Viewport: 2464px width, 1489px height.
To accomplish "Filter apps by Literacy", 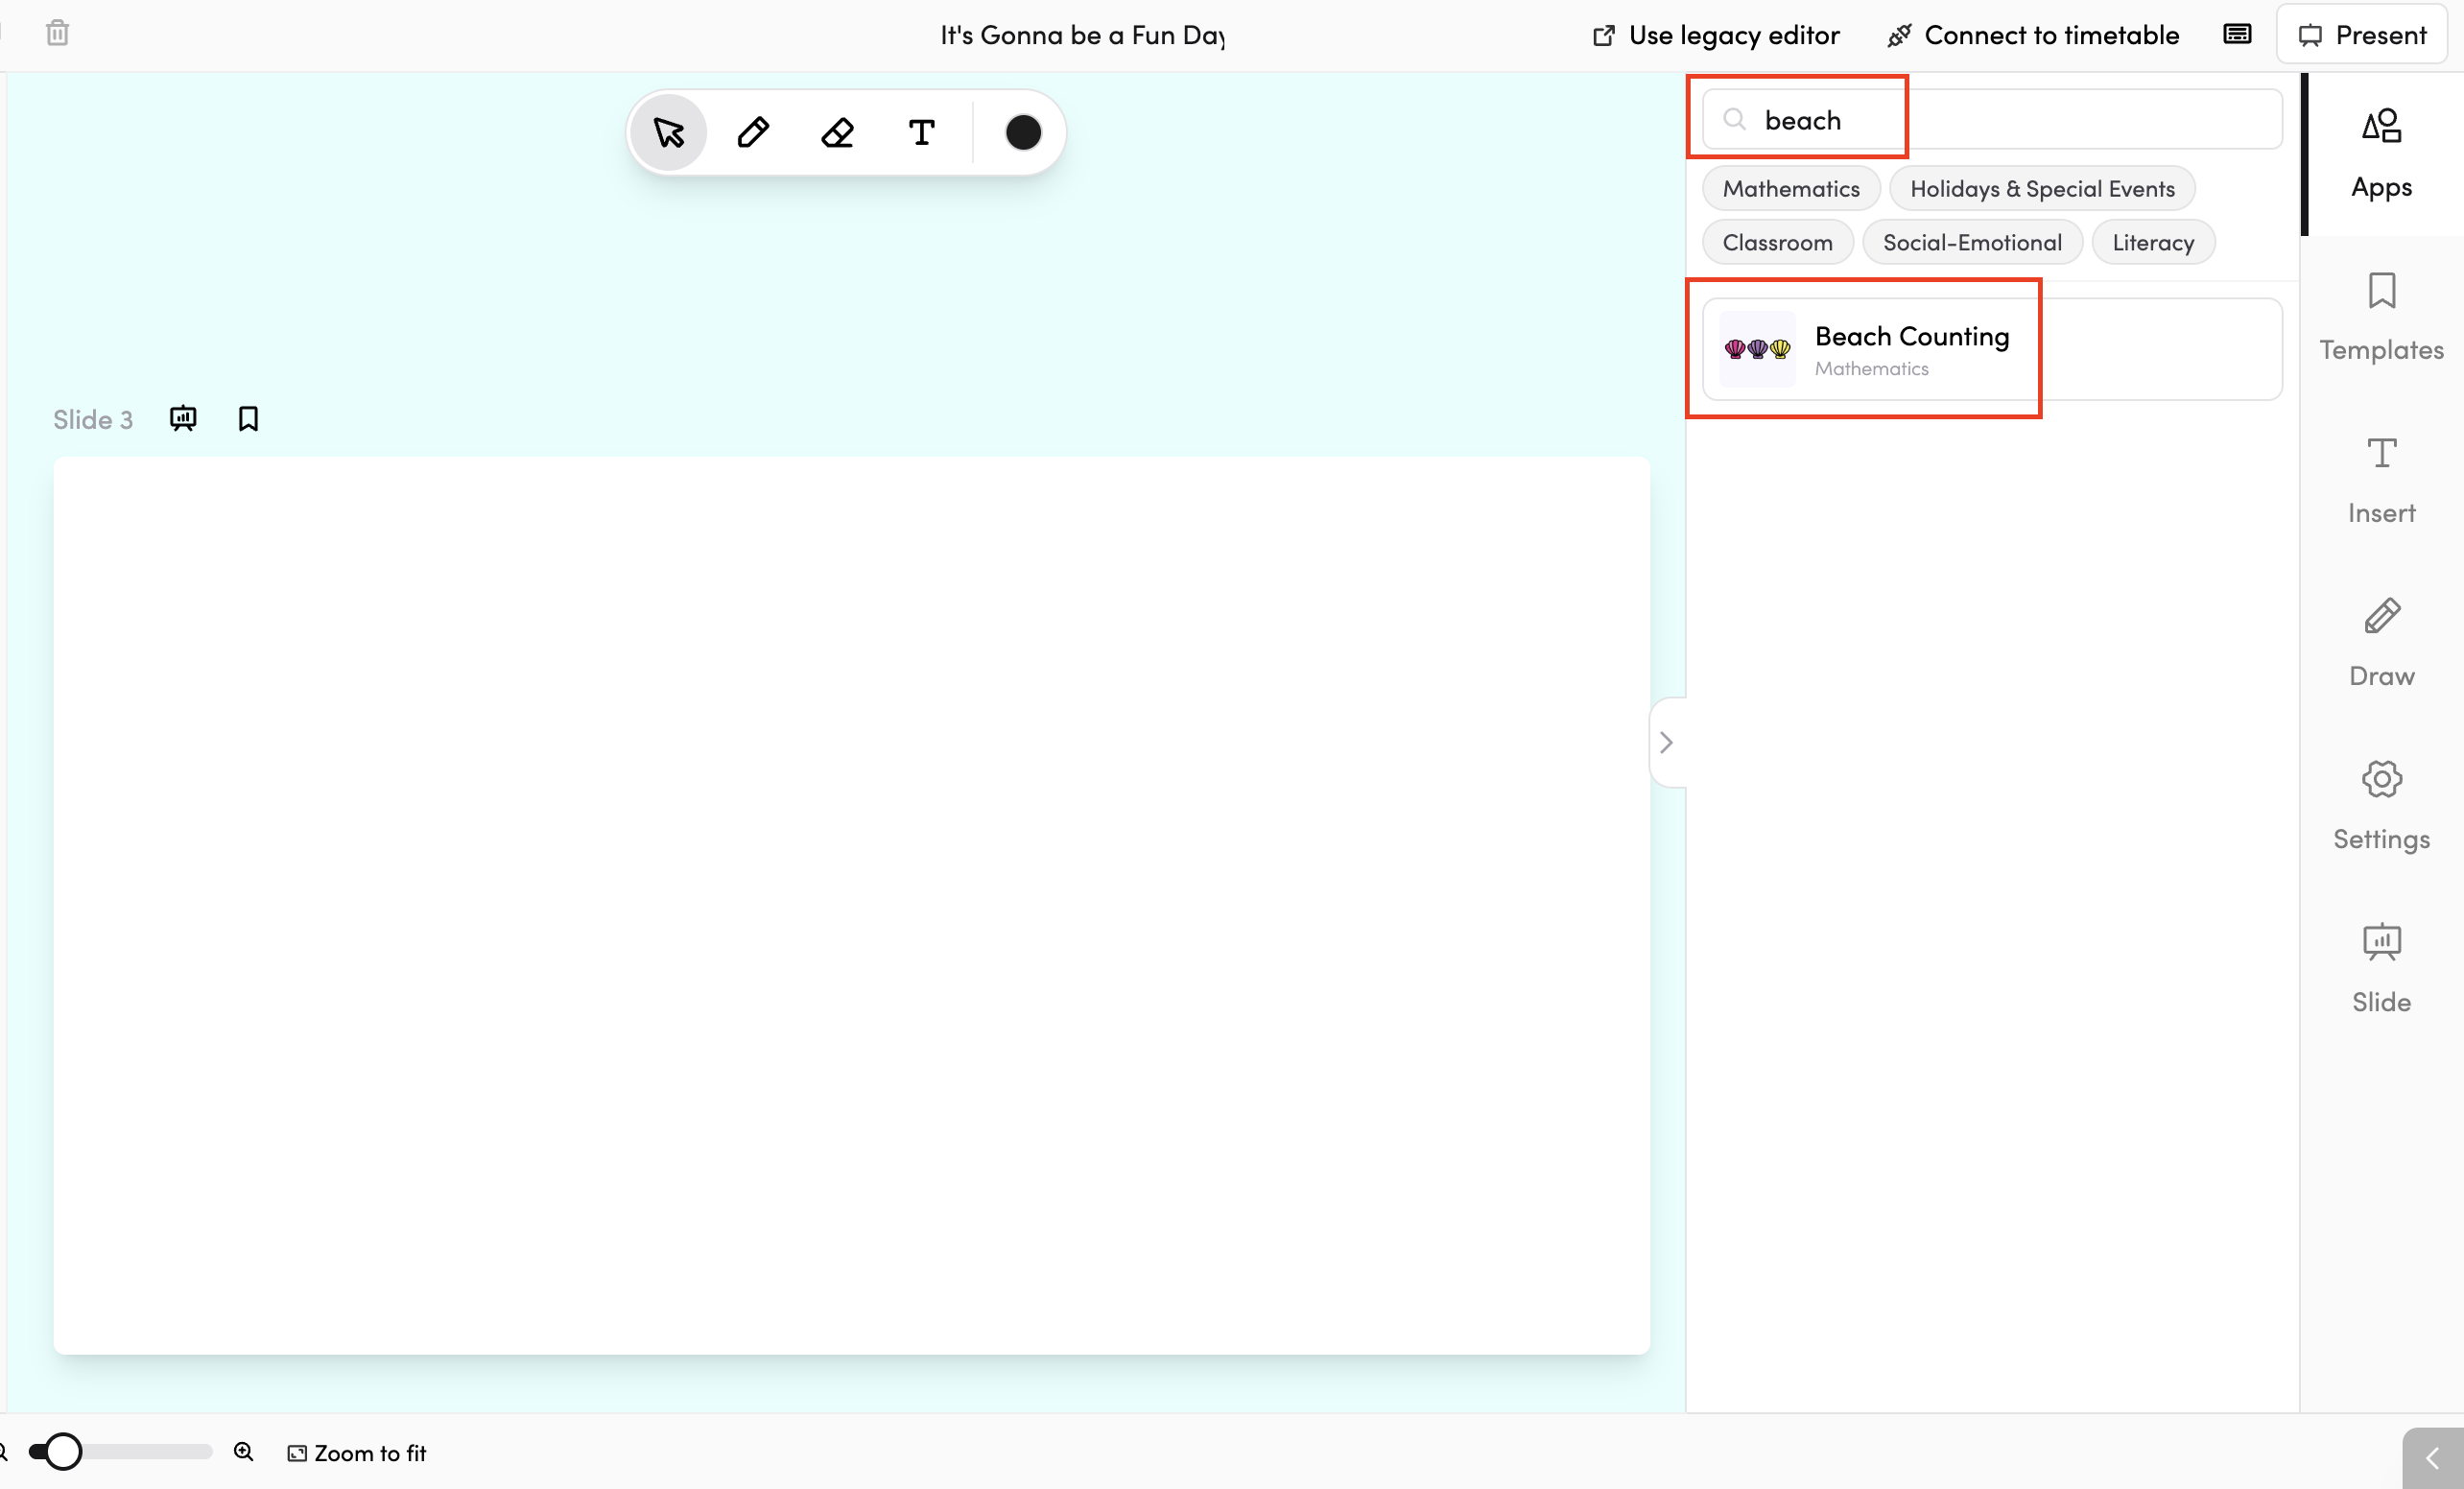I will point(2153,243).
